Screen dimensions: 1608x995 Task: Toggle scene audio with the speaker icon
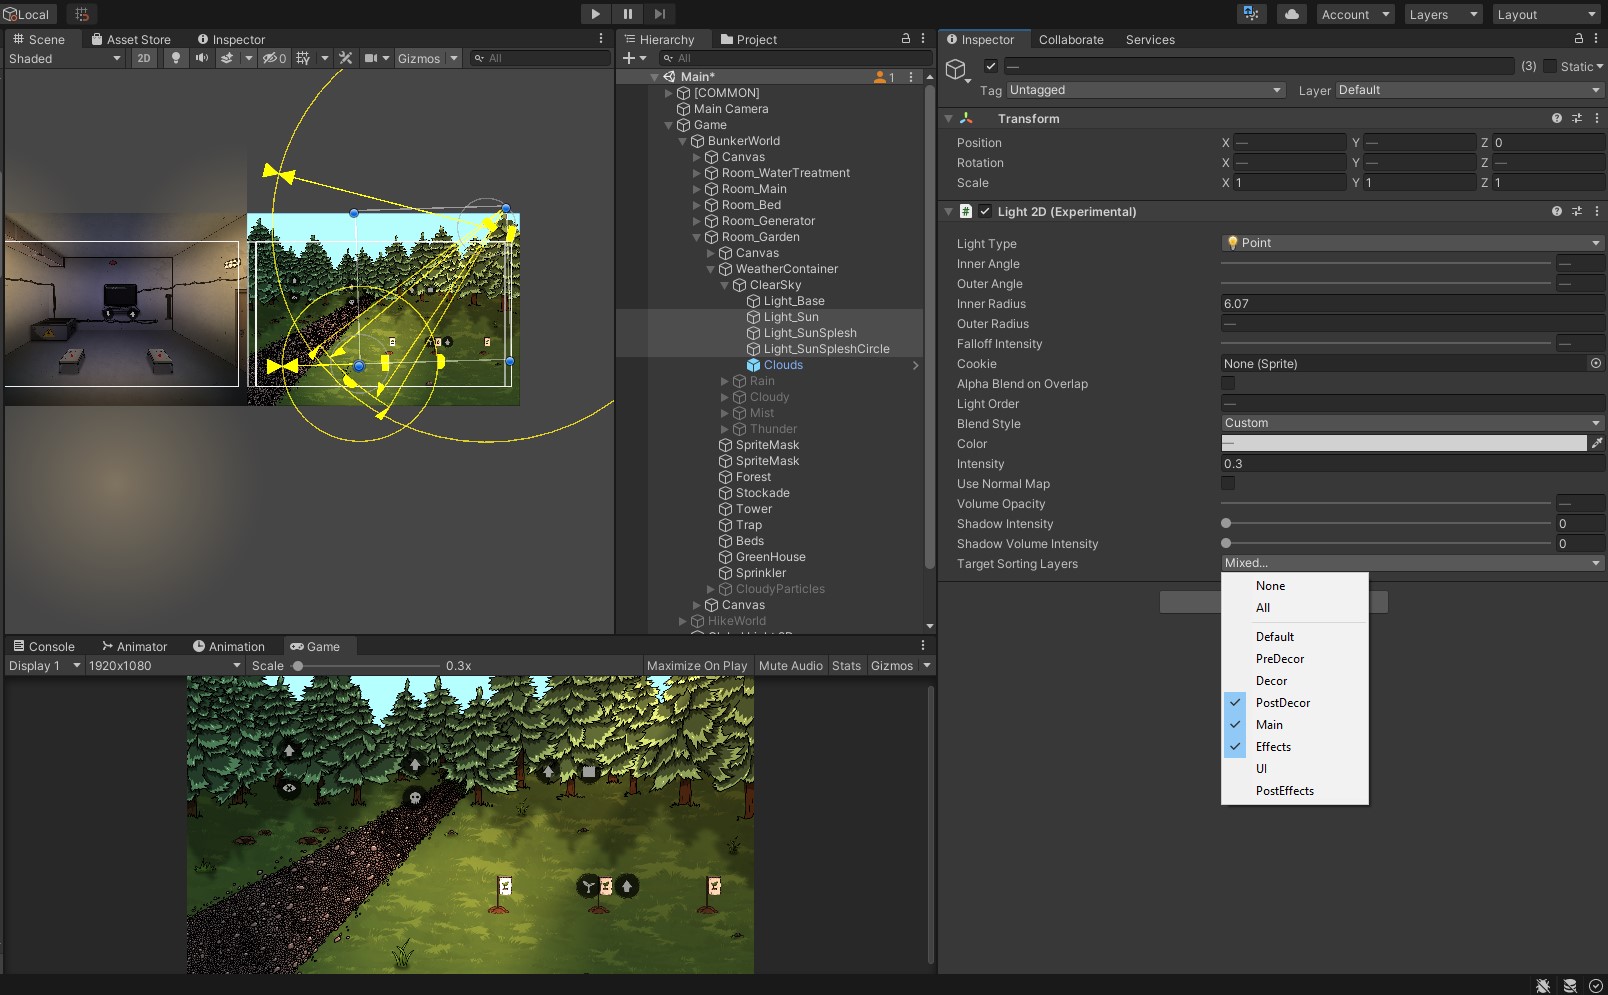pos(202,58)
